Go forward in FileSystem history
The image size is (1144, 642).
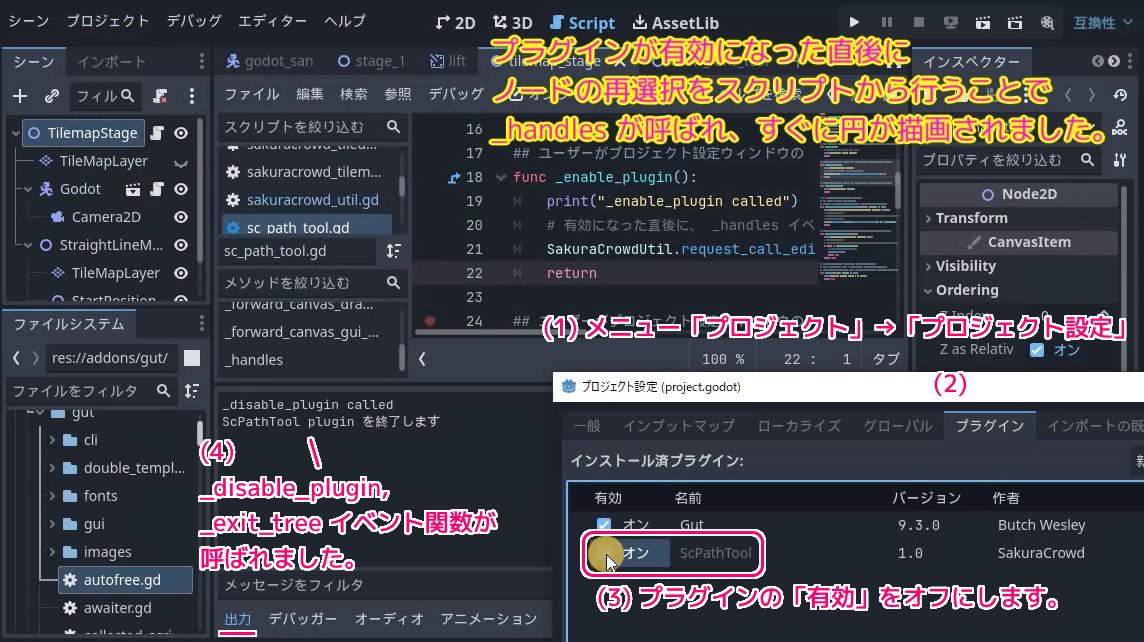point(35,358)
